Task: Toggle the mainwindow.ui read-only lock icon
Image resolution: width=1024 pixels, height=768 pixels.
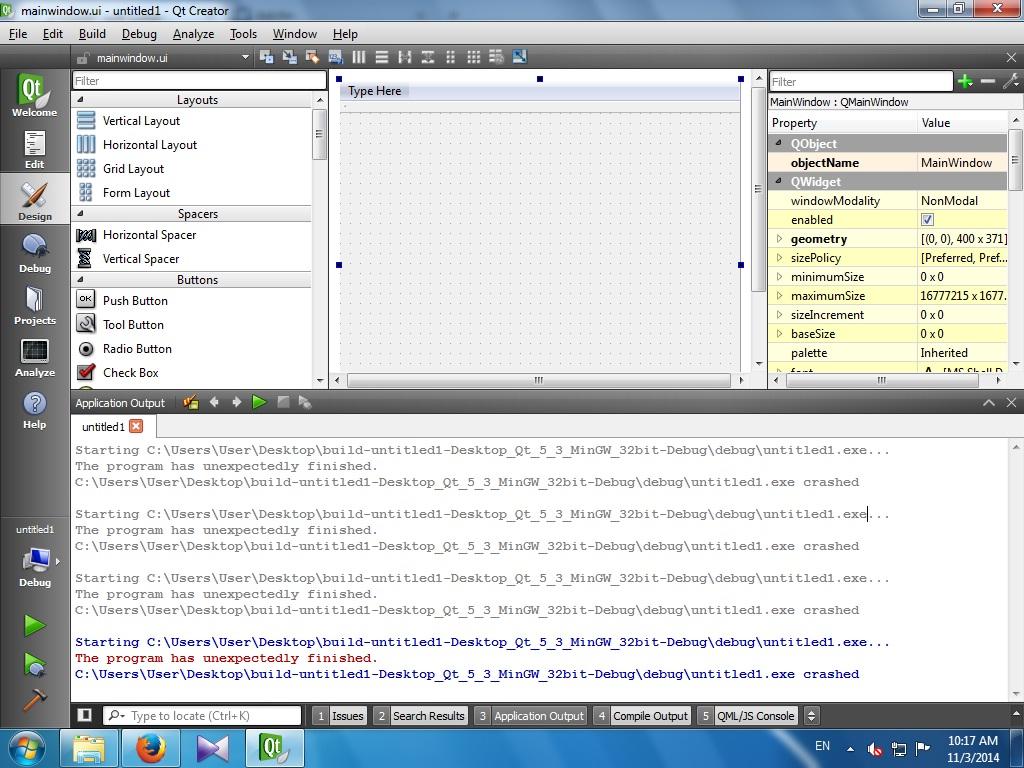Action: click(83, 57)
